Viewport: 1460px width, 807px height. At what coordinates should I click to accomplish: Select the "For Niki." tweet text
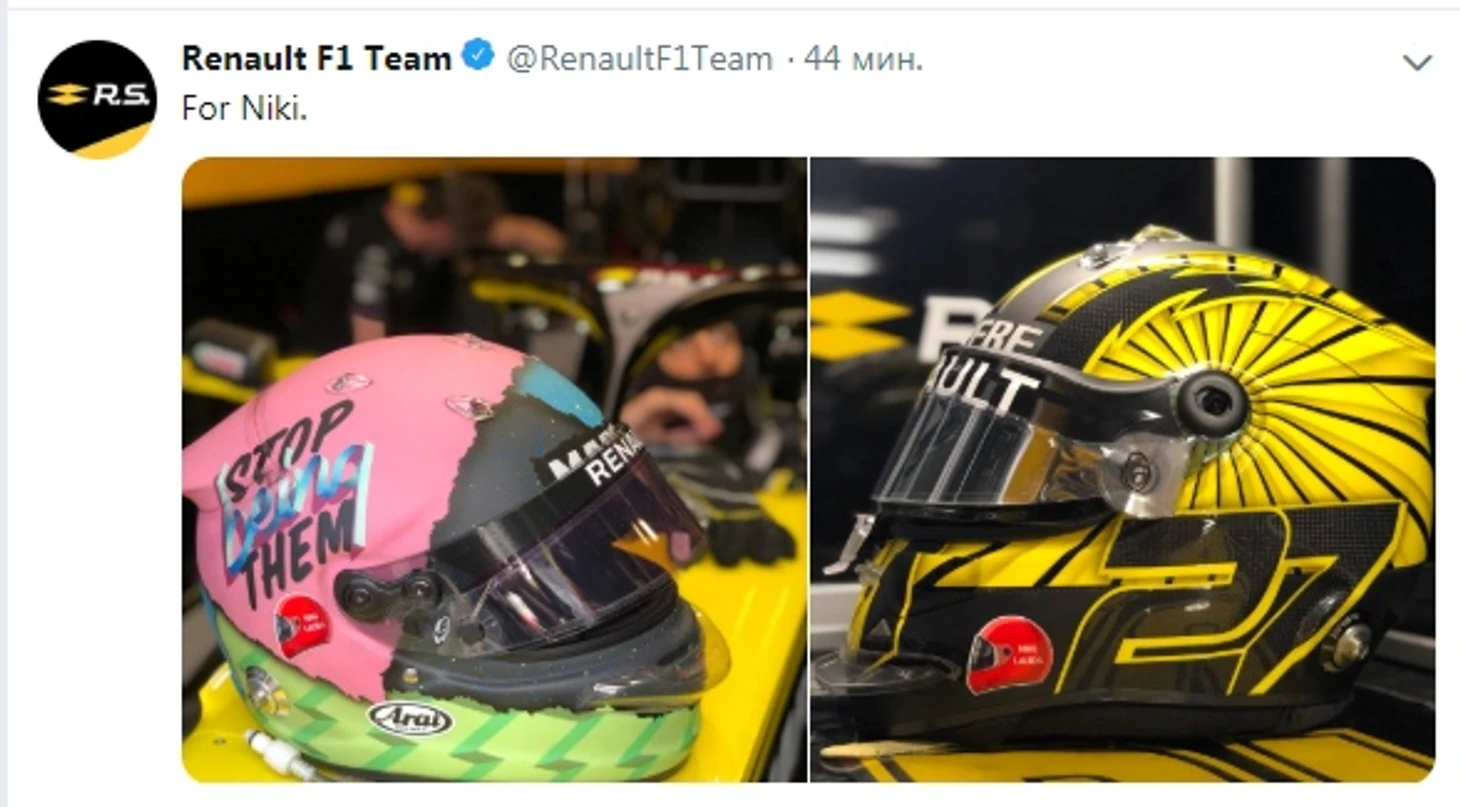(244, 108)
